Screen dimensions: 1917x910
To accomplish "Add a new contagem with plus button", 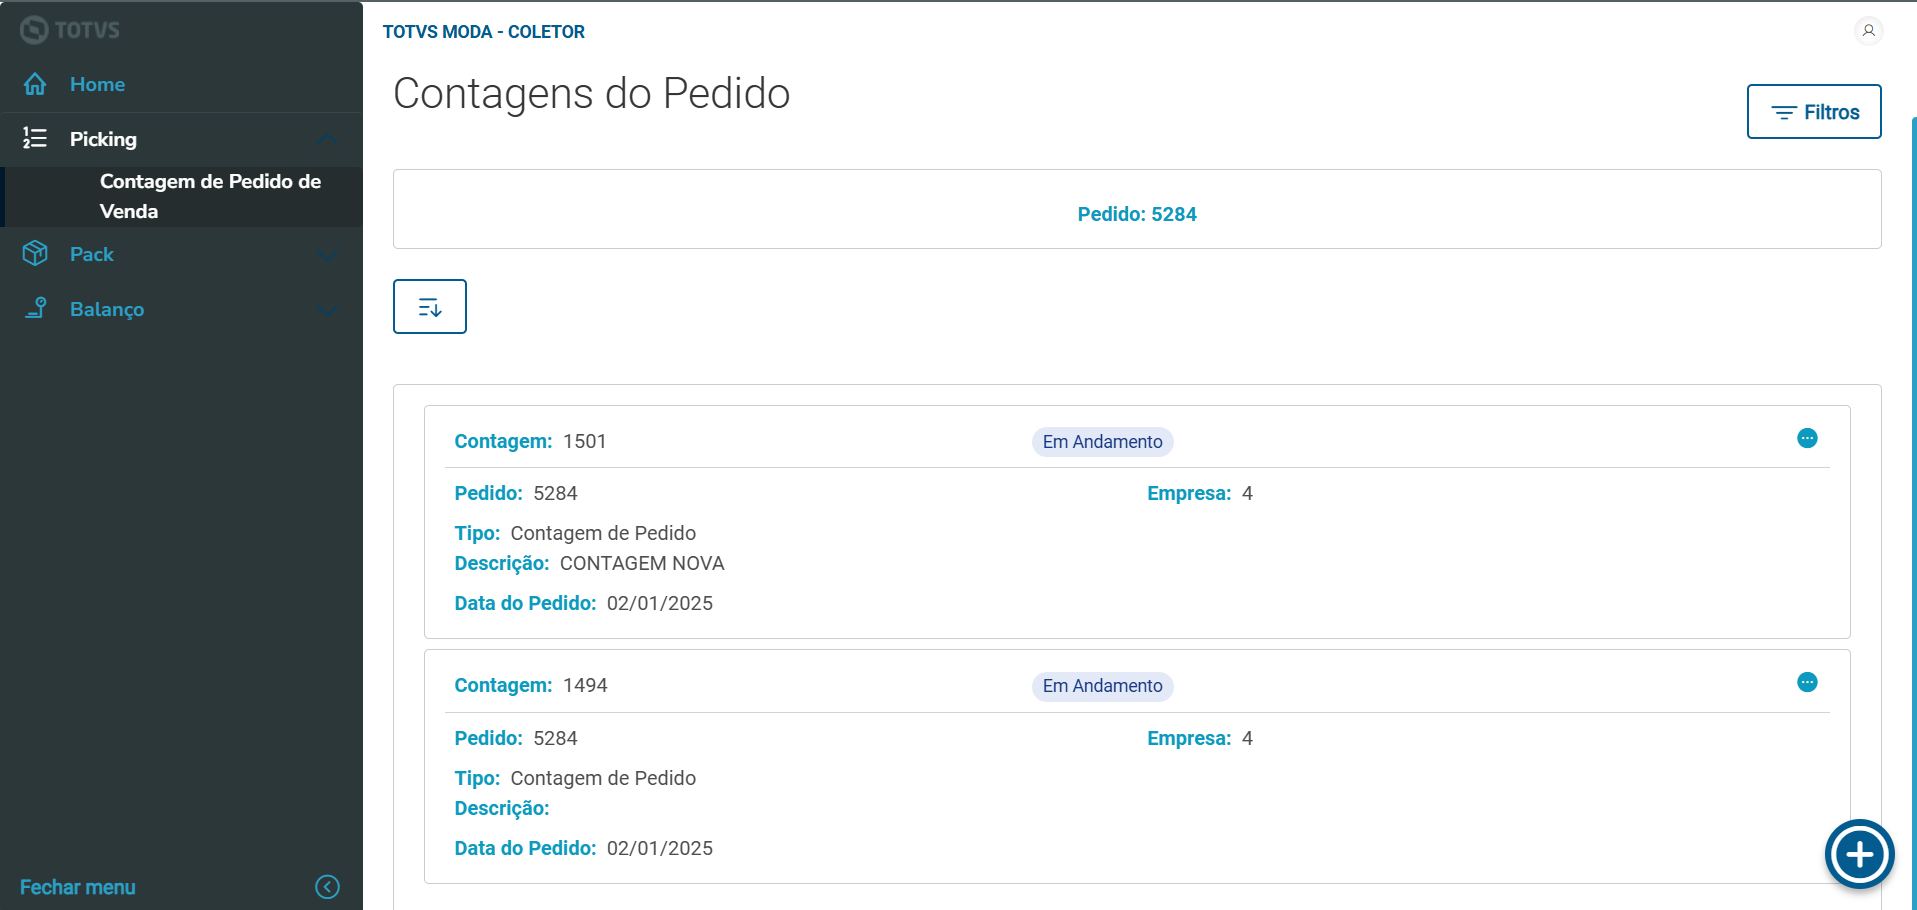I will click(1859, 854).
